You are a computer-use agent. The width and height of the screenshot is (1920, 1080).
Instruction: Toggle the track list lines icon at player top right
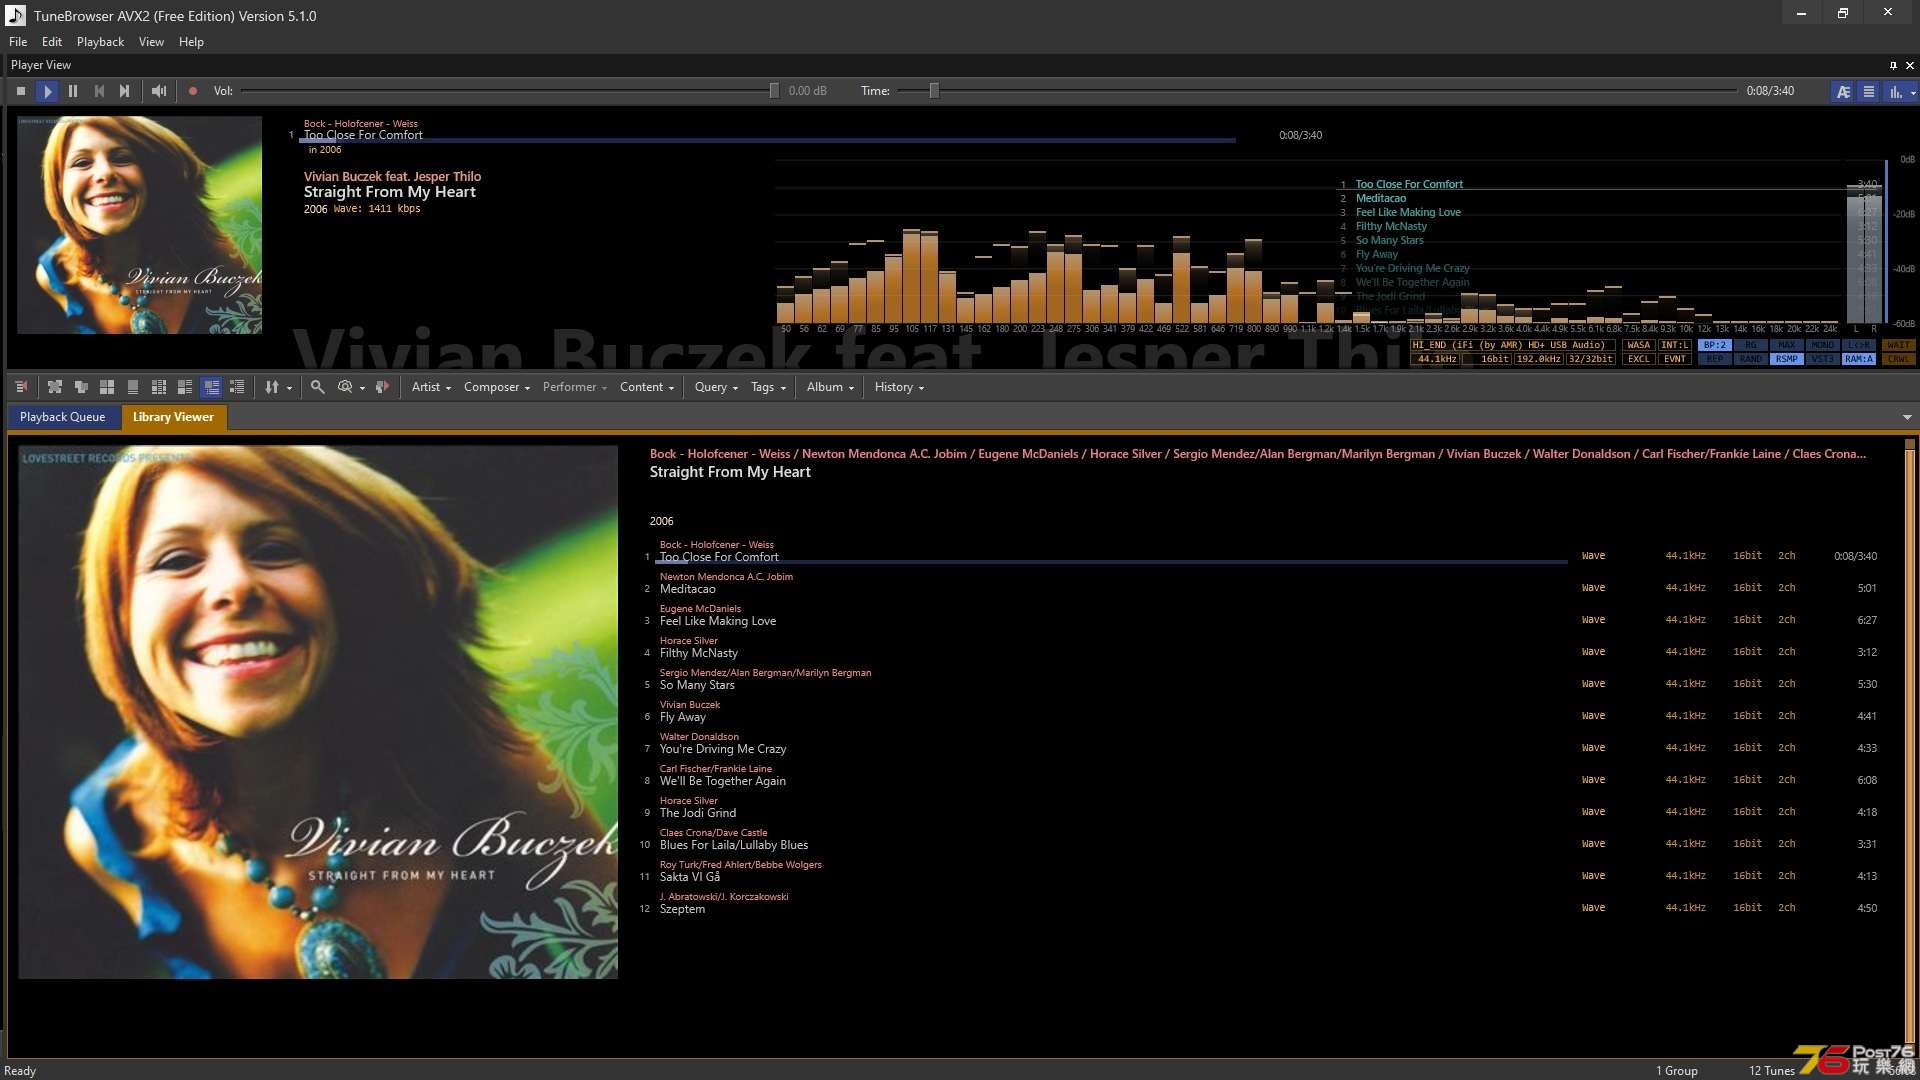point(1868,92)
